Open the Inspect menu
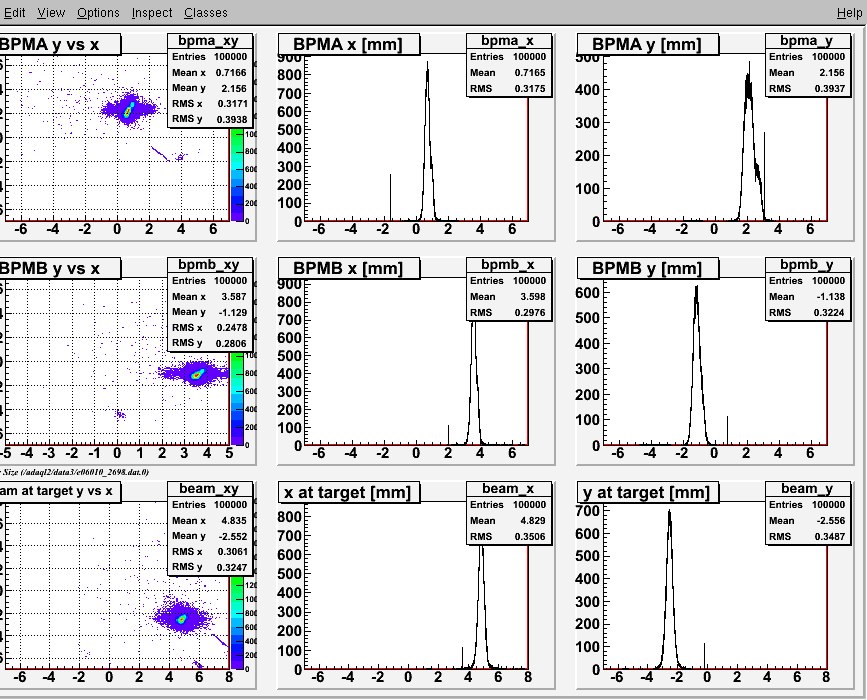The height and width of the screenshot is (700, 867). click(152, 12)
